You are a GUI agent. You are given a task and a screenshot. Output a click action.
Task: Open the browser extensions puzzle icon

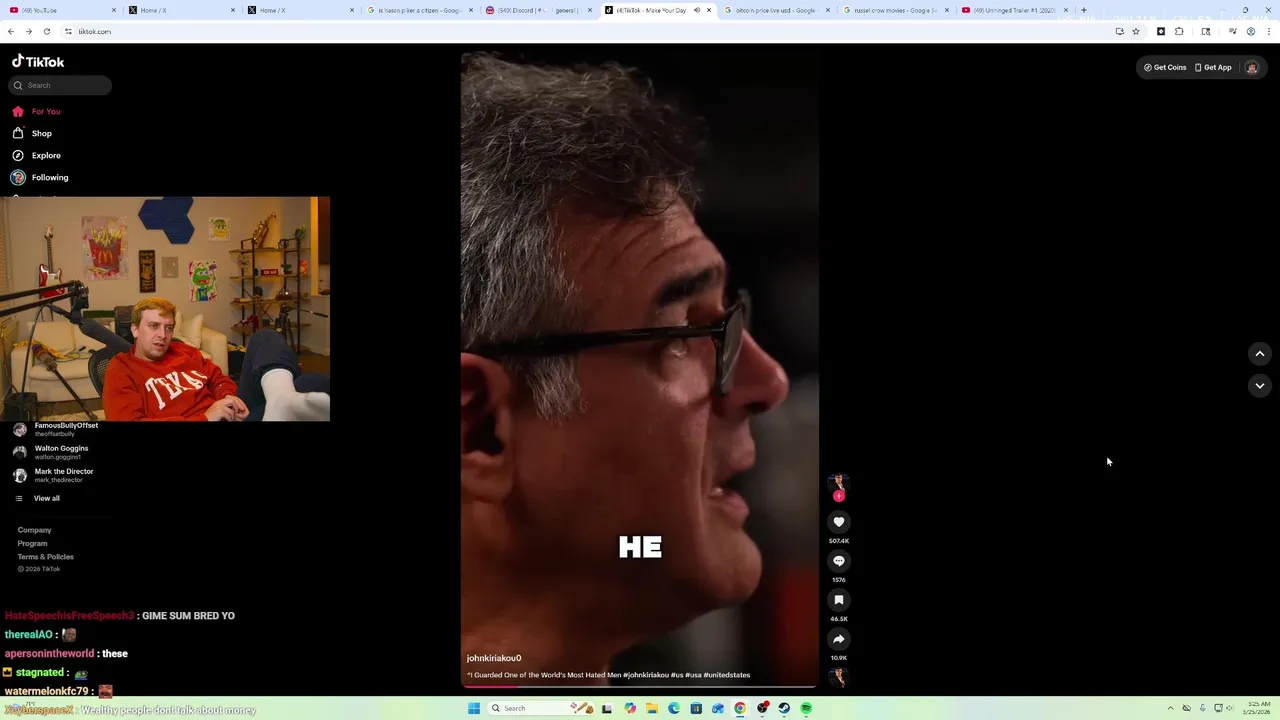pos(1179,31)
